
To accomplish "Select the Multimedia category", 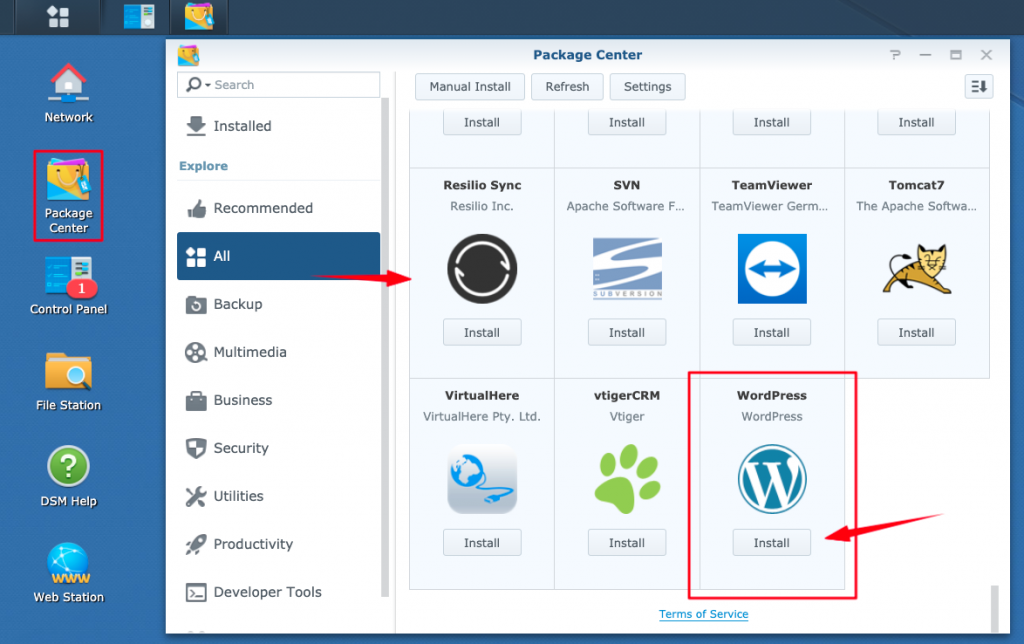I will [x=278, y=352].
